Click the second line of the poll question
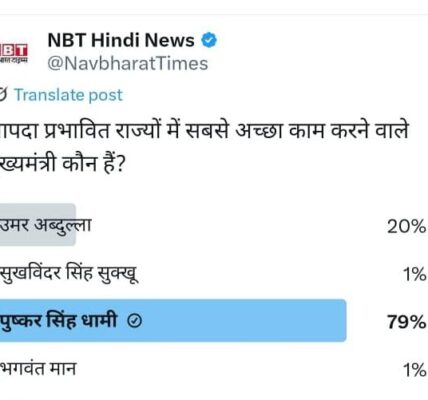 click(x=62, y=164)
